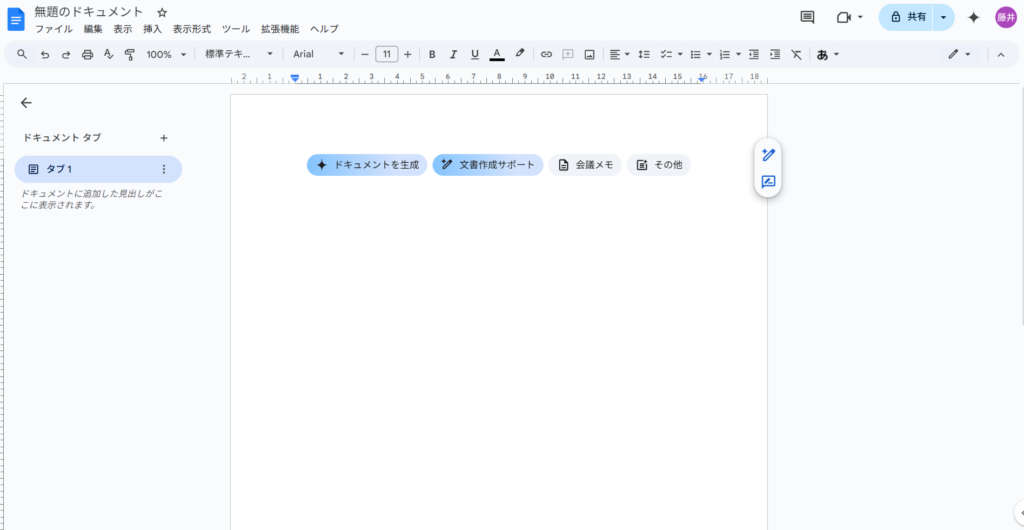Open the ツール menu
The height and width of the screenshot is (530, 1024).
236,29
